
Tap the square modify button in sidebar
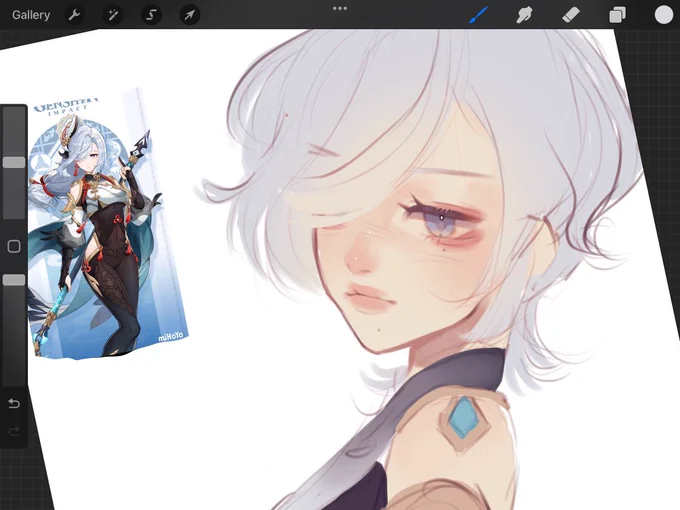point(14,246)
